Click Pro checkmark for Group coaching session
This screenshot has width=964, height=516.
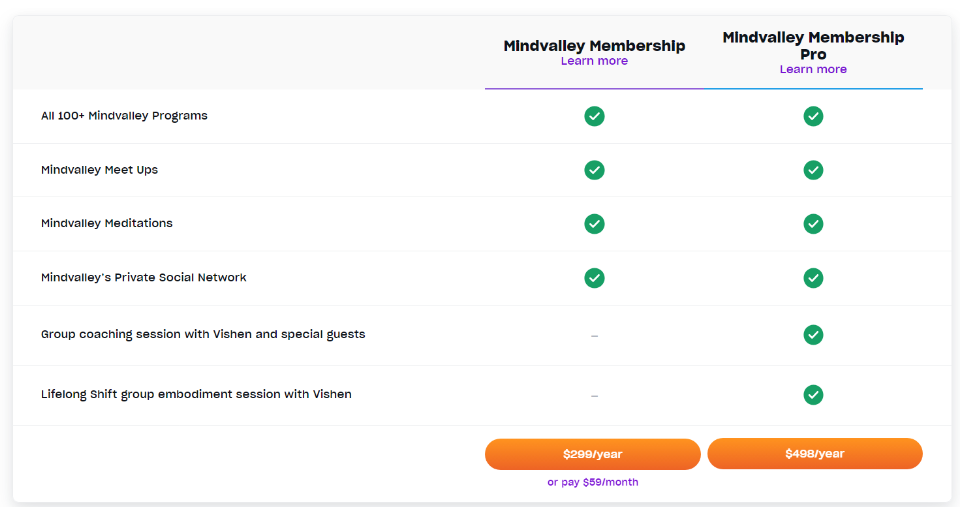(x=813, y=335)
